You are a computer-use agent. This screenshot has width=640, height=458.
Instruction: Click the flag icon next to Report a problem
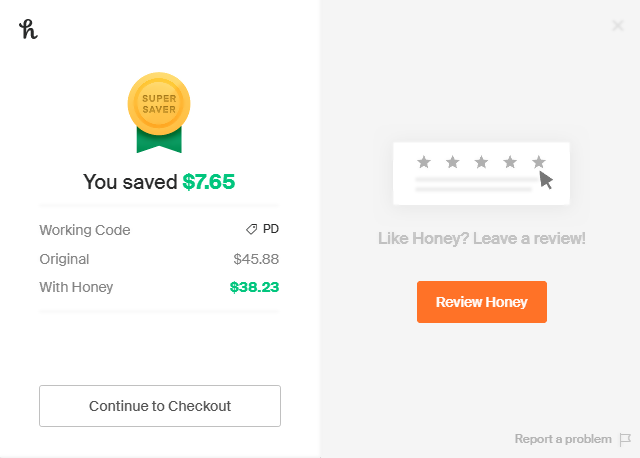coord(625,439)
